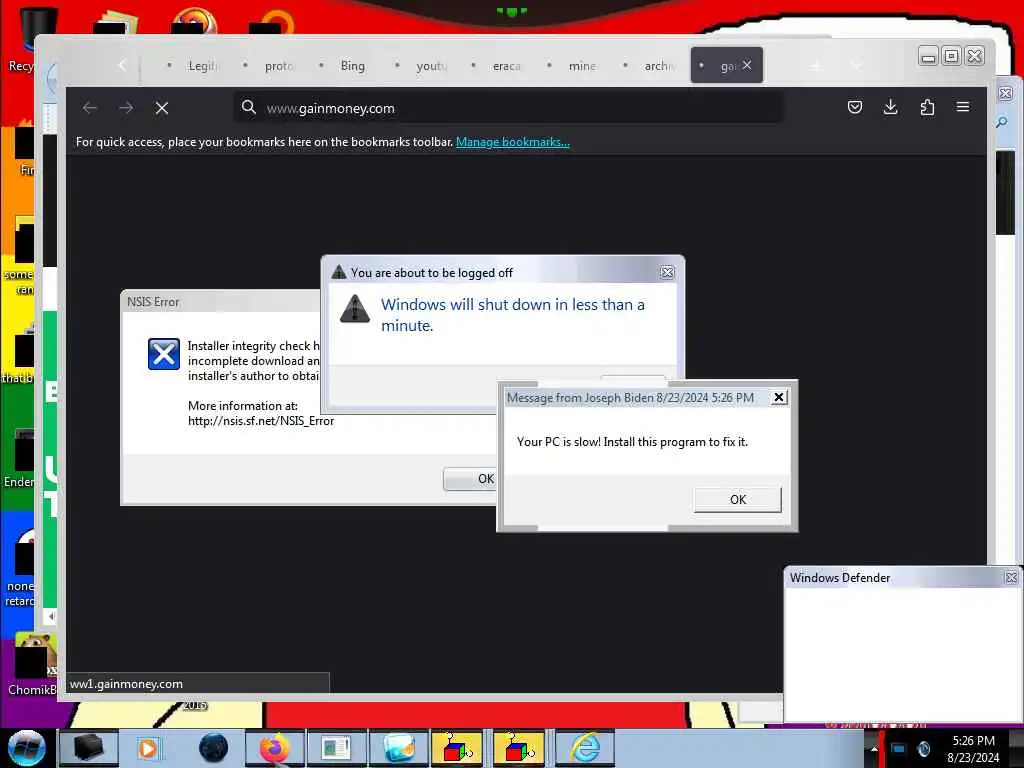Switch to Firefox in the taskbar
The image size is (1024, 768).
point(274,748)
